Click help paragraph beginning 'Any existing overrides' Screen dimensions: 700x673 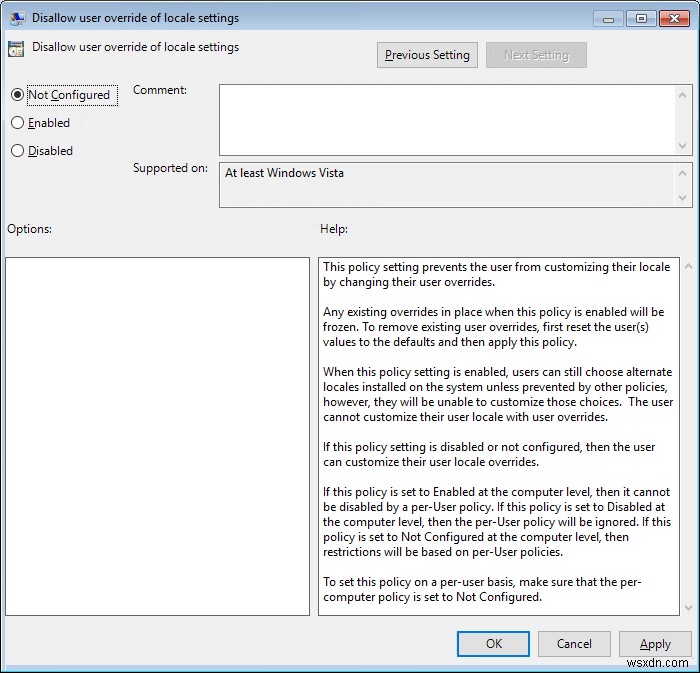click(x=494, y=327)
